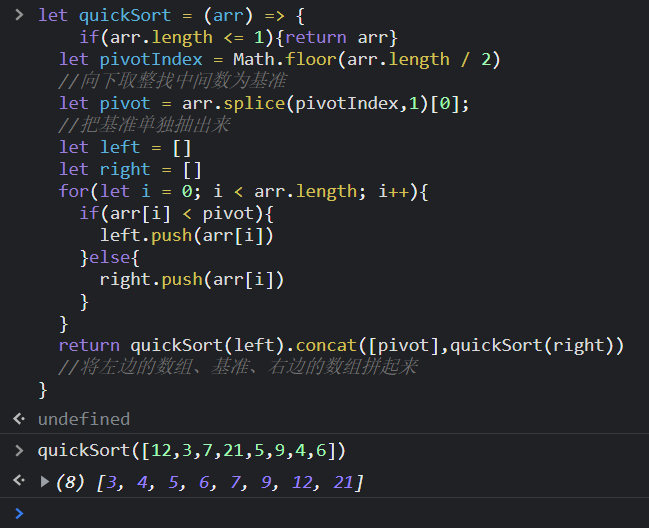
Task: Click the left.push(arr[i]) line
Action: coord(187,235)
